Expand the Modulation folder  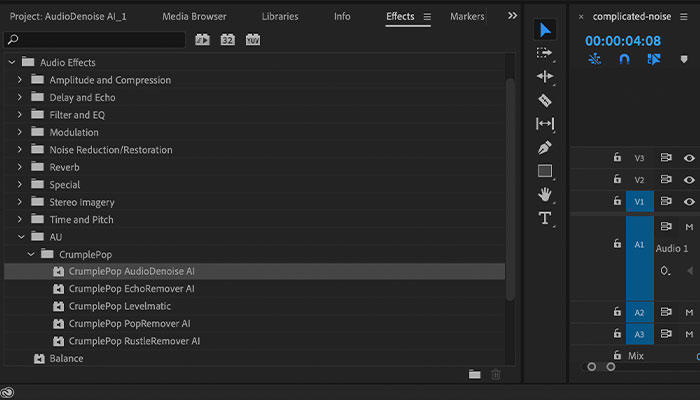click(x=20, y=132)
